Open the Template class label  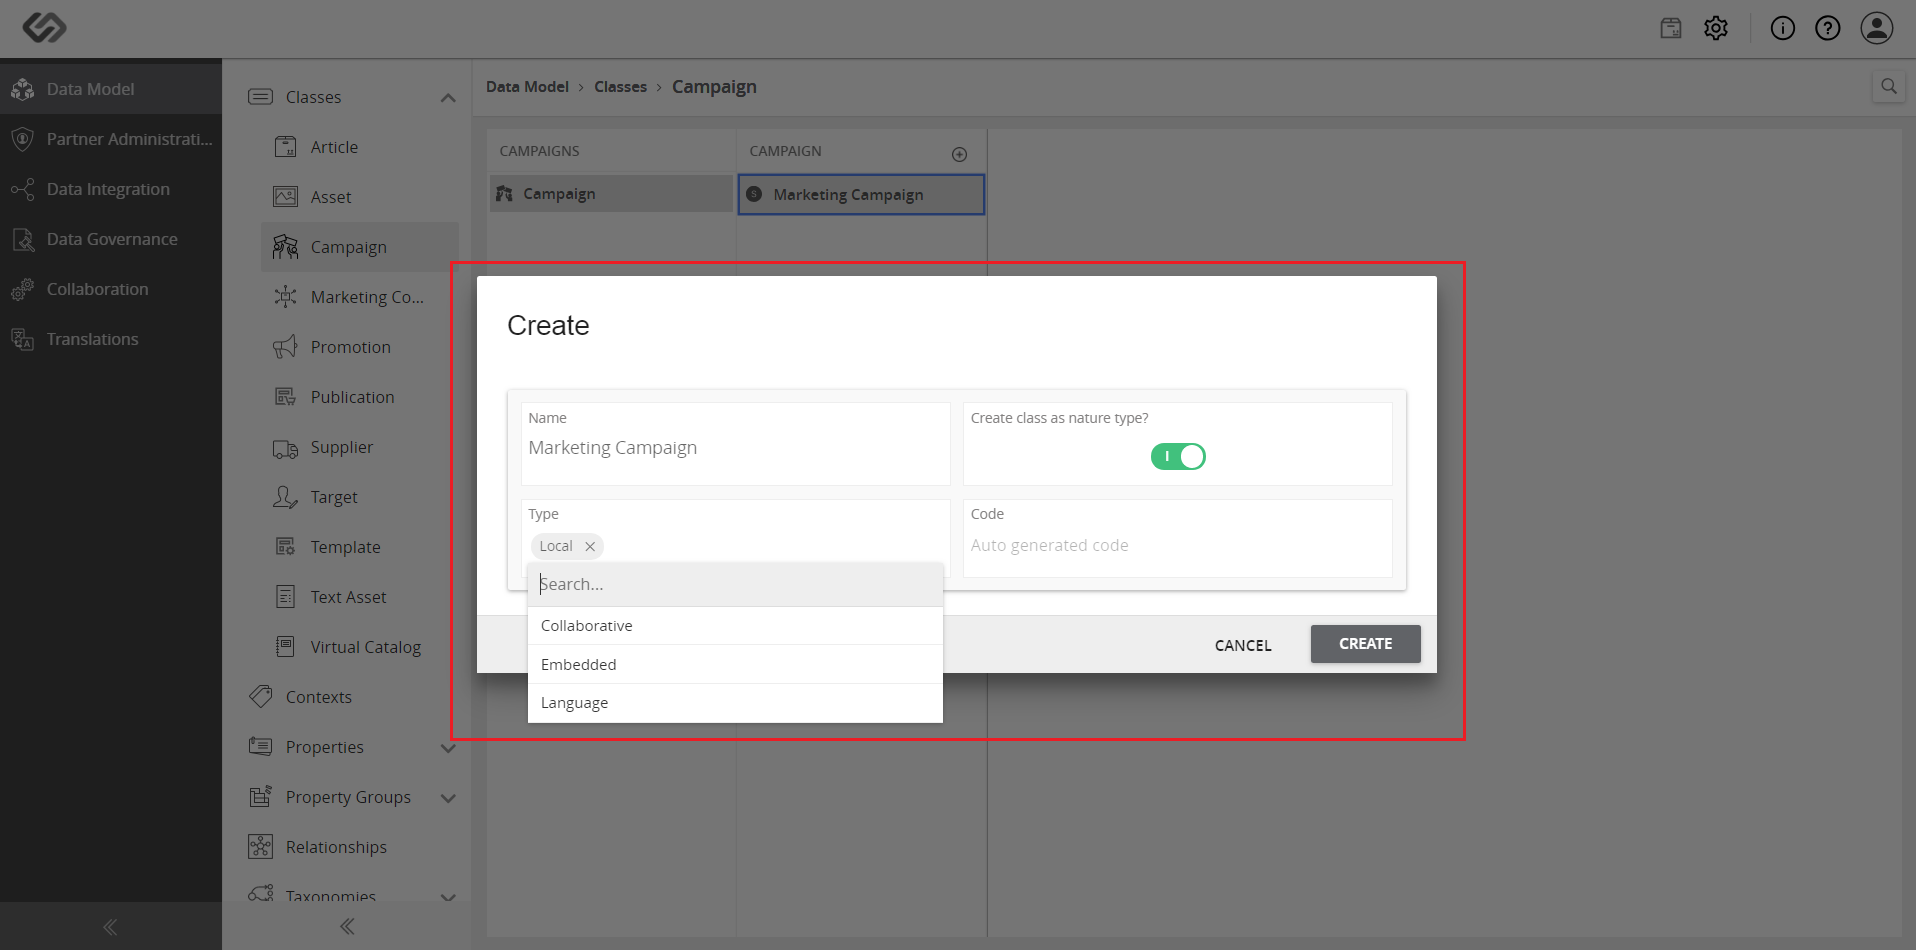point(345,547)
